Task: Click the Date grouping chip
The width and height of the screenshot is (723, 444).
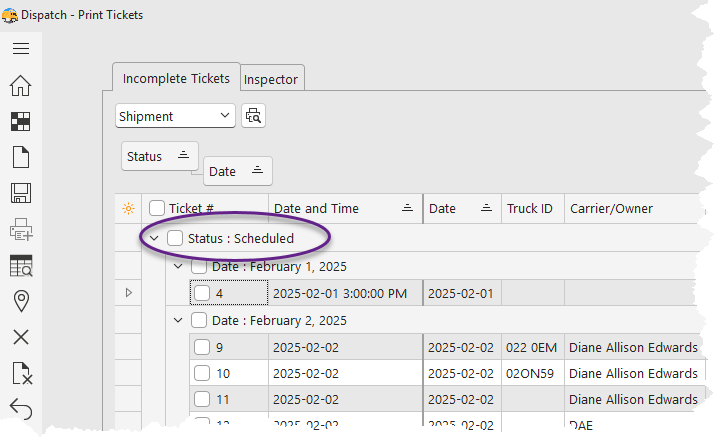Action: click(x=237, y=171)
